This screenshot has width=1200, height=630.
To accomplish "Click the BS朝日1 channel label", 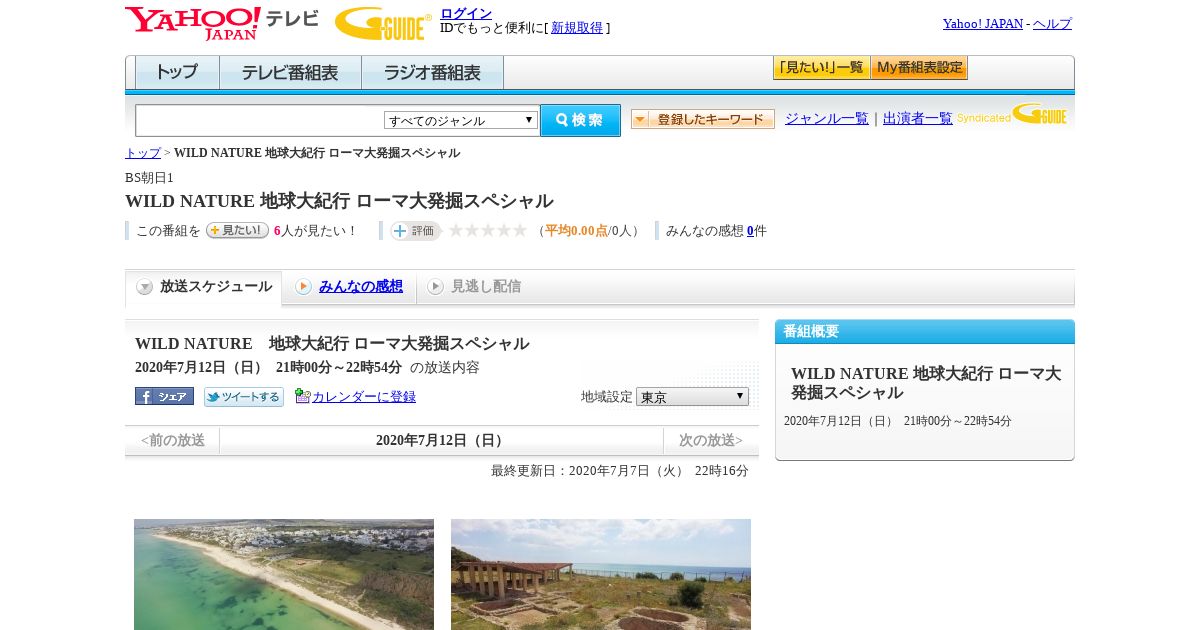I will tap(149, 178).
